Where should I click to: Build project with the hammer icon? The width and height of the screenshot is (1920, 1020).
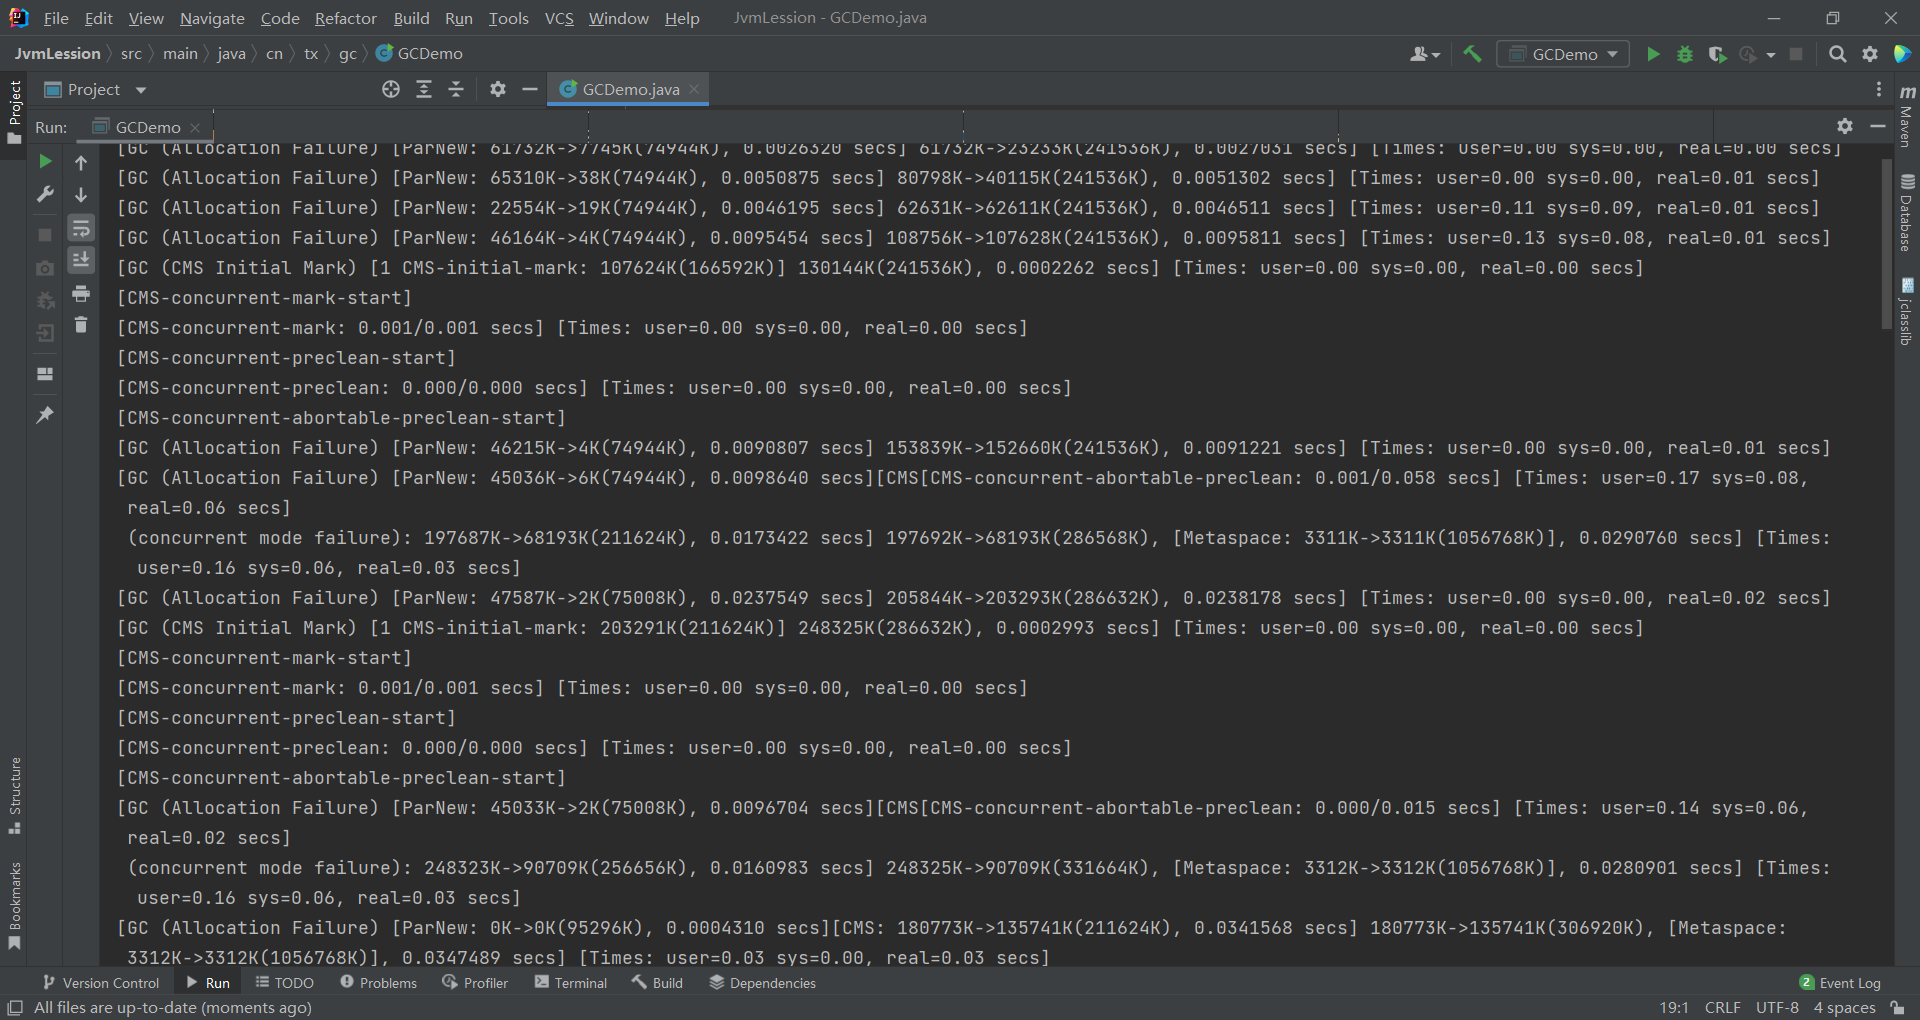click(x=1472, y=54)
